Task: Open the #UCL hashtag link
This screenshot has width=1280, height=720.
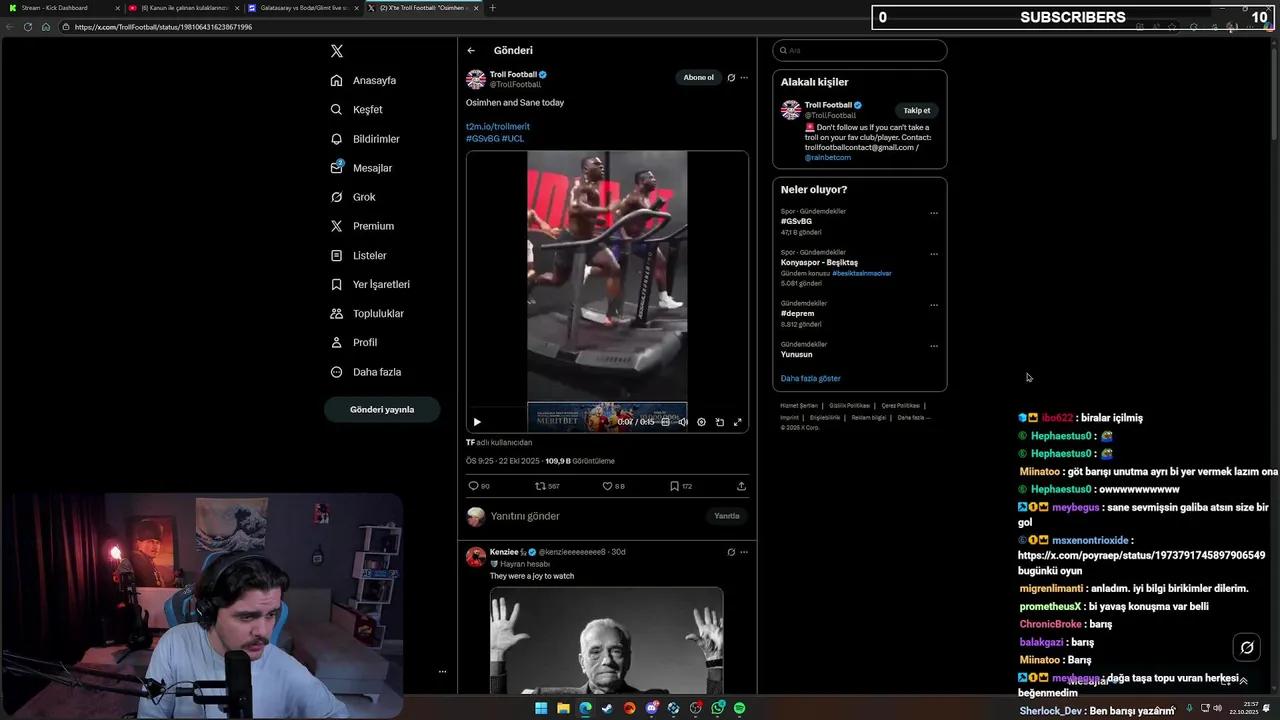Action: 513,138
